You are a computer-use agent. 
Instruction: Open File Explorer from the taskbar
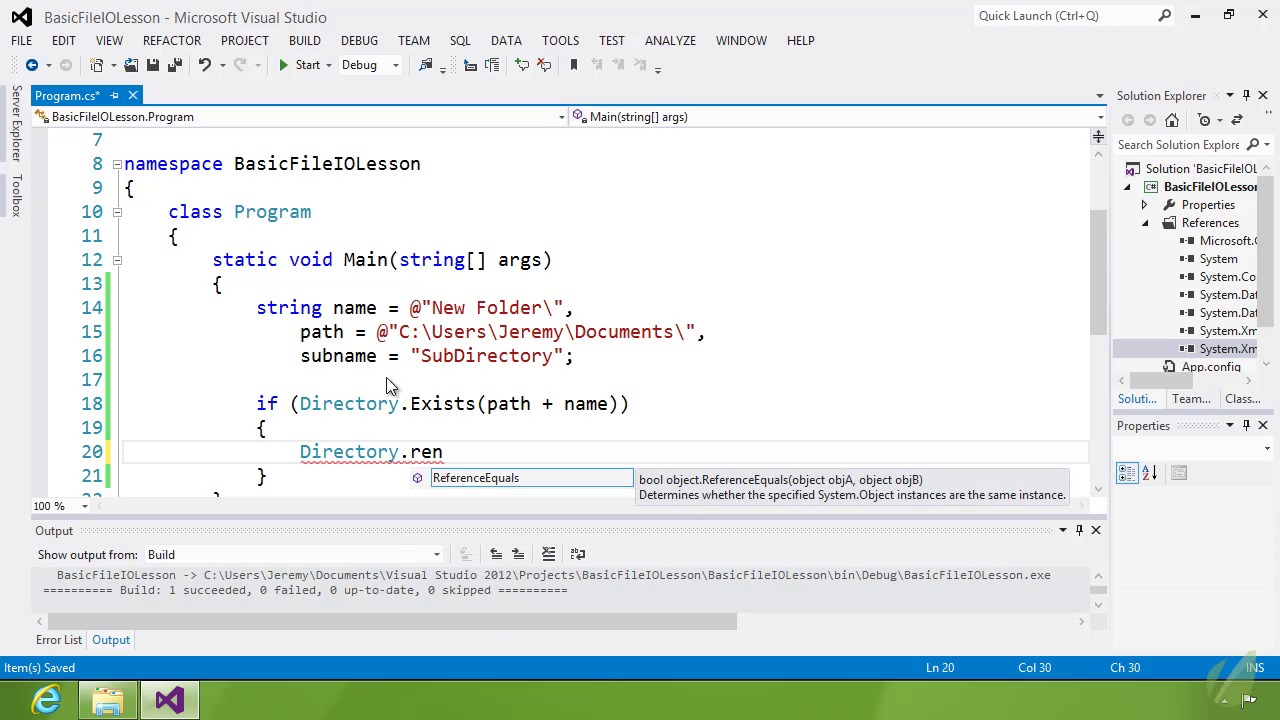[108, 700]
